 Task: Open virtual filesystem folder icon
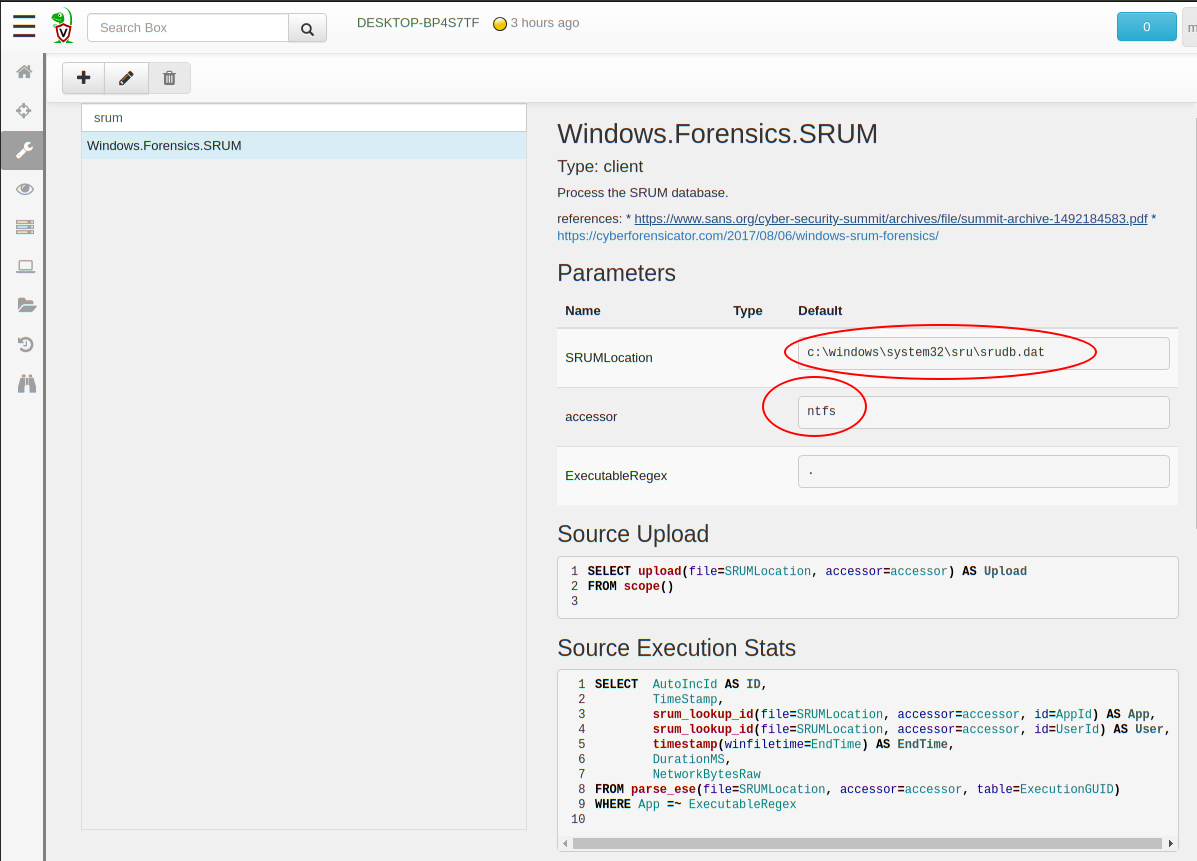[25, 306]
